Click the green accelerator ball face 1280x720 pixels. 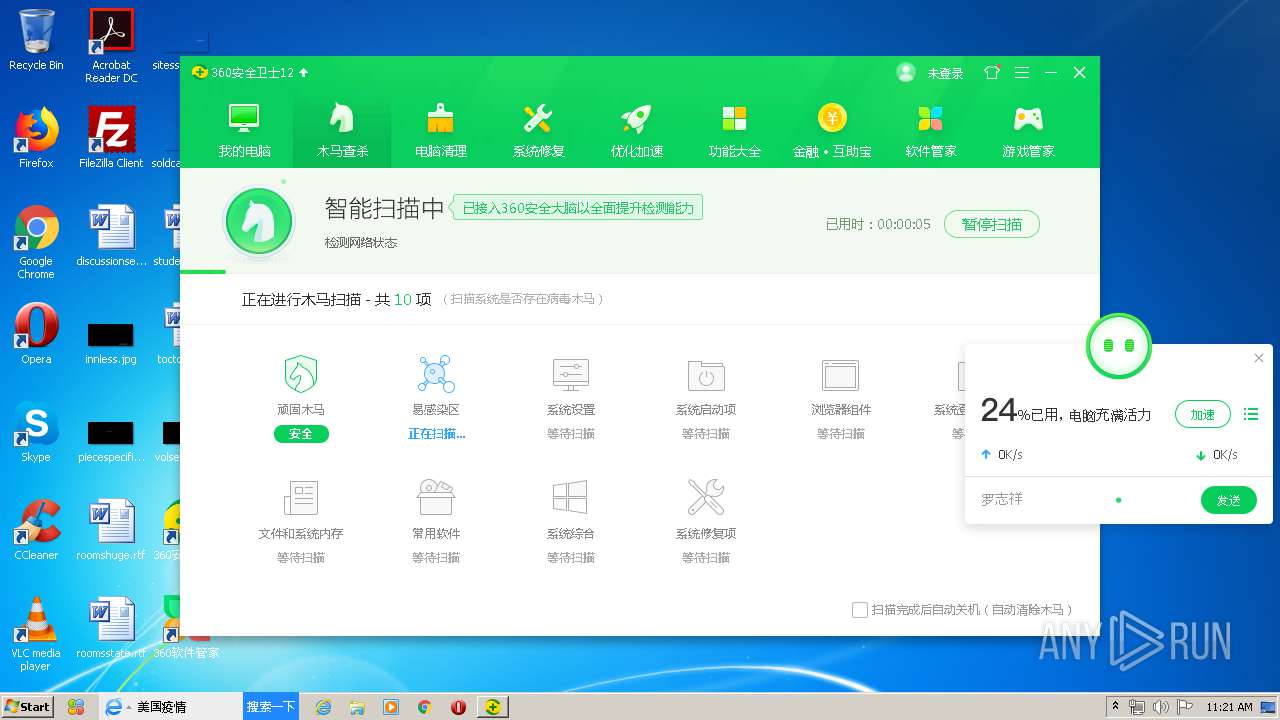1119,345
